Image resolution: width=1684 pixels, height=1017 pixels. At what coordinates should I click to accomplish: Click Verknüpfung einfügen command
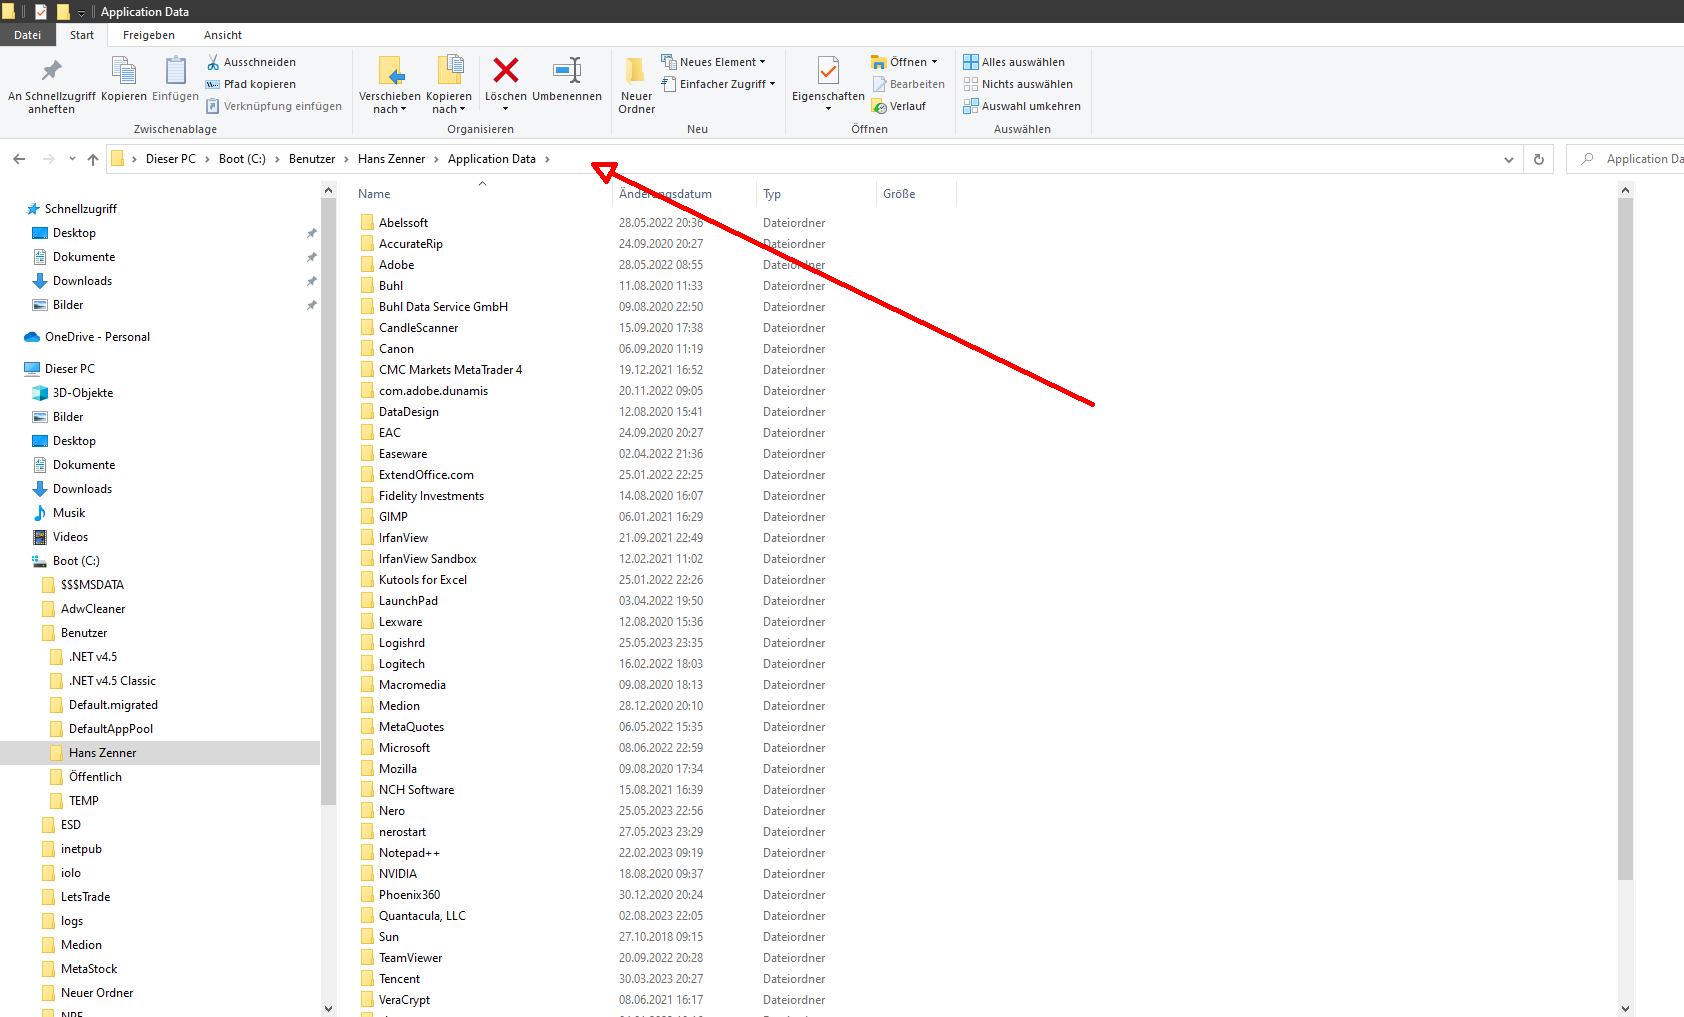click(x=274, y=106)
